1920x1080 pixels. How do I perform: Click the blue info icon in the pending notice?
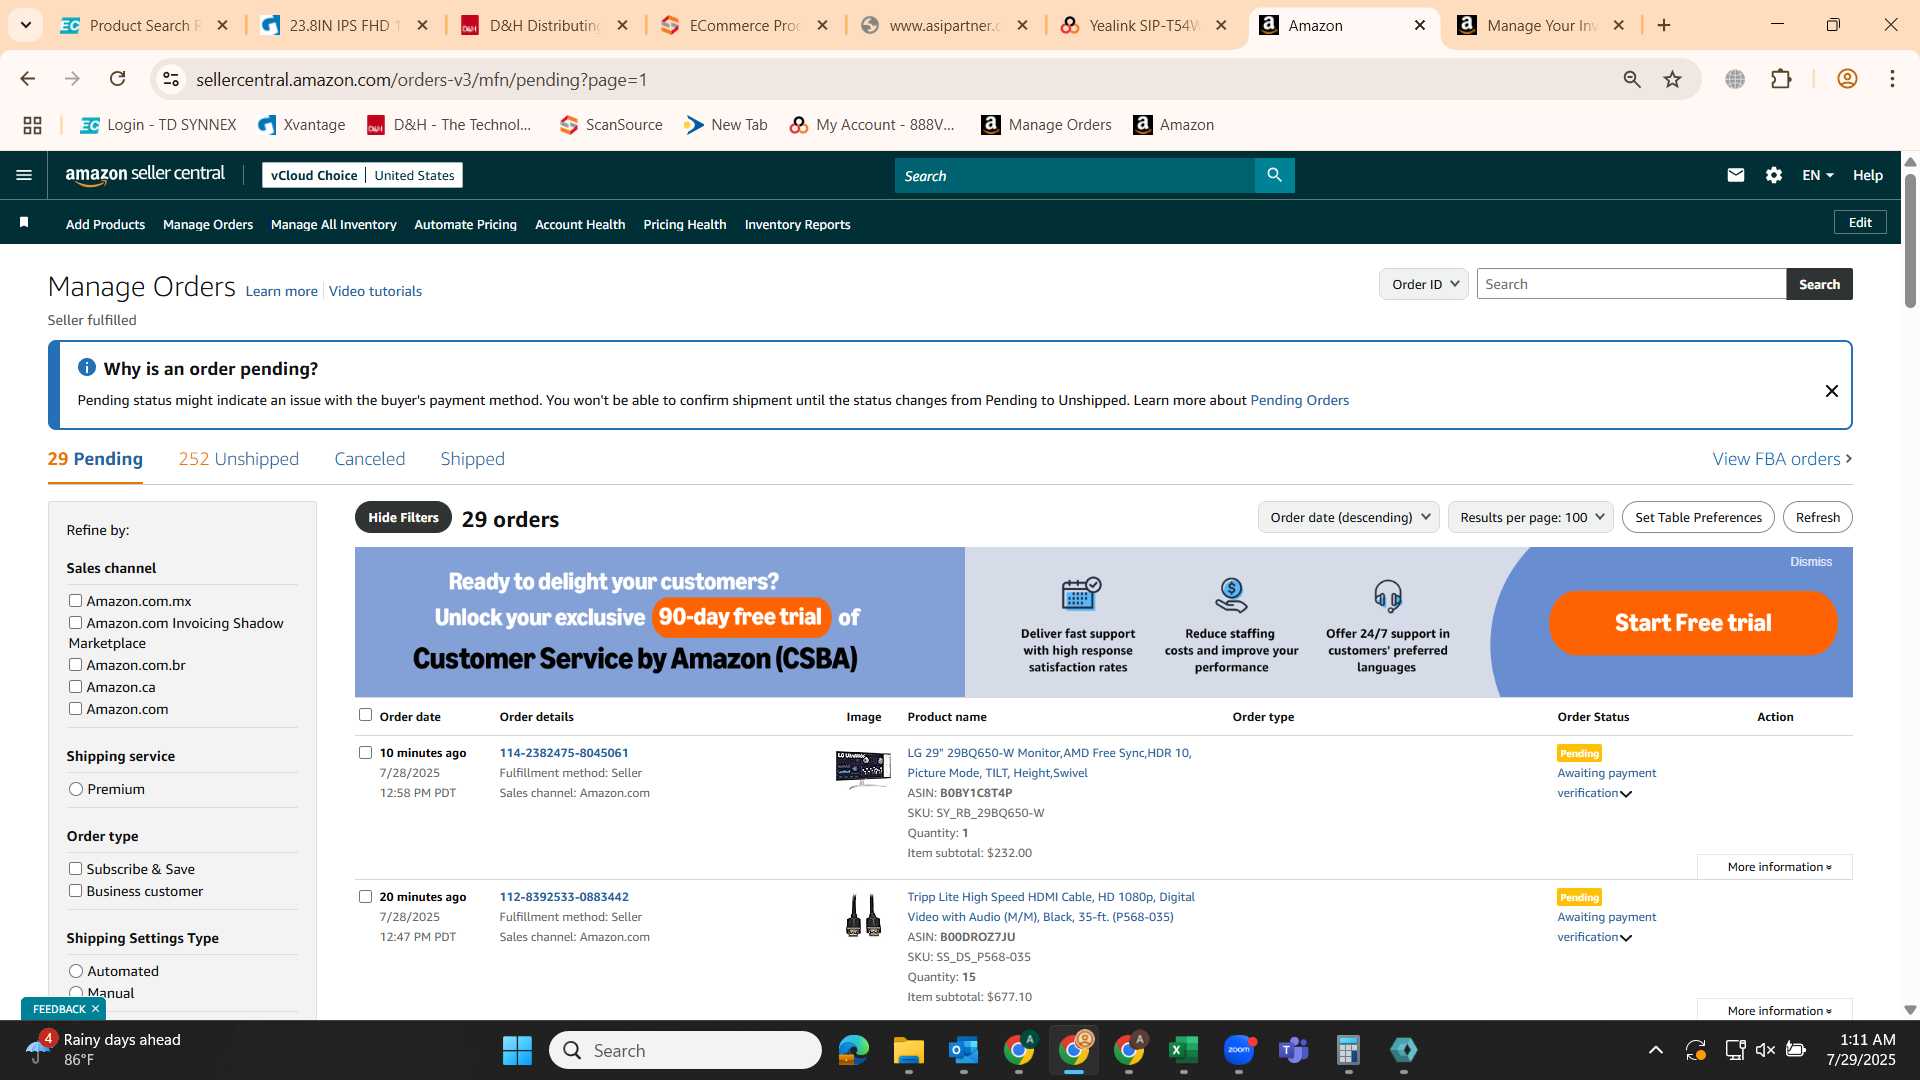(86, 367)
